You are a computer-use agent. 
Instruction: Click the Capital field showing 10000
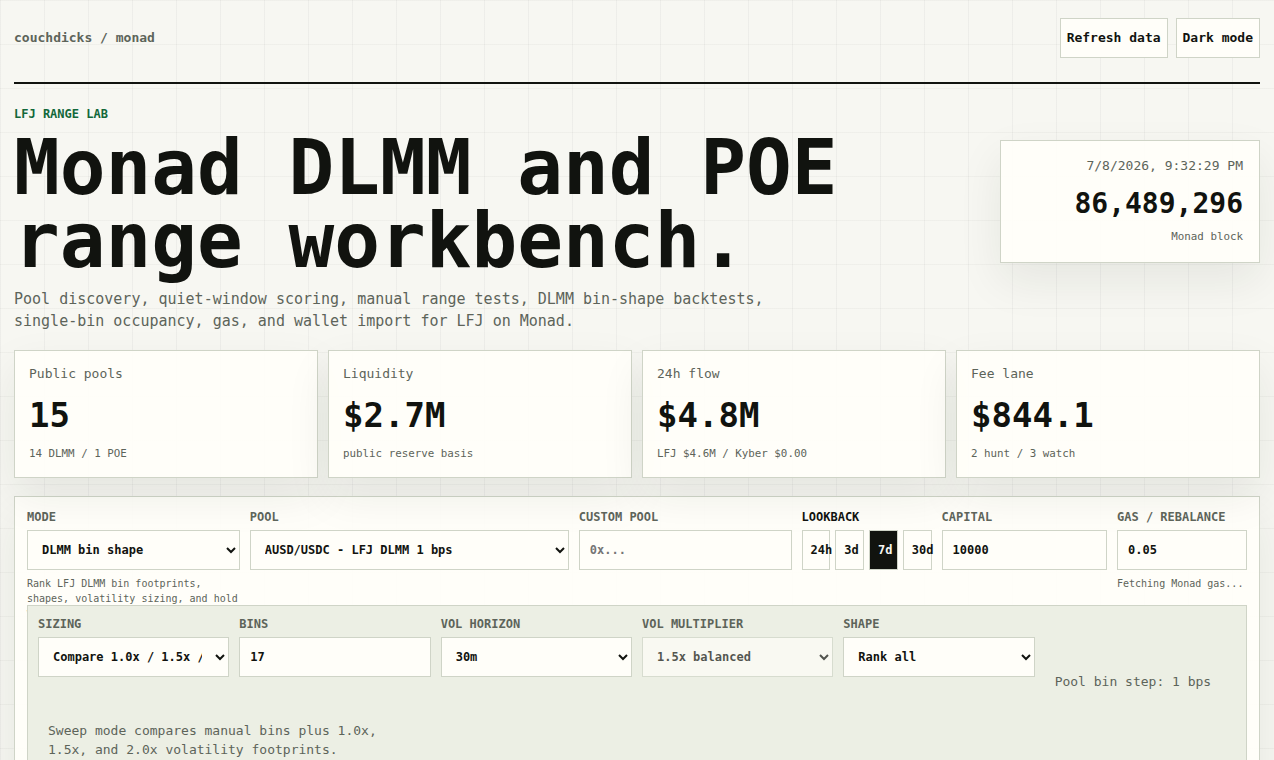1024,550
